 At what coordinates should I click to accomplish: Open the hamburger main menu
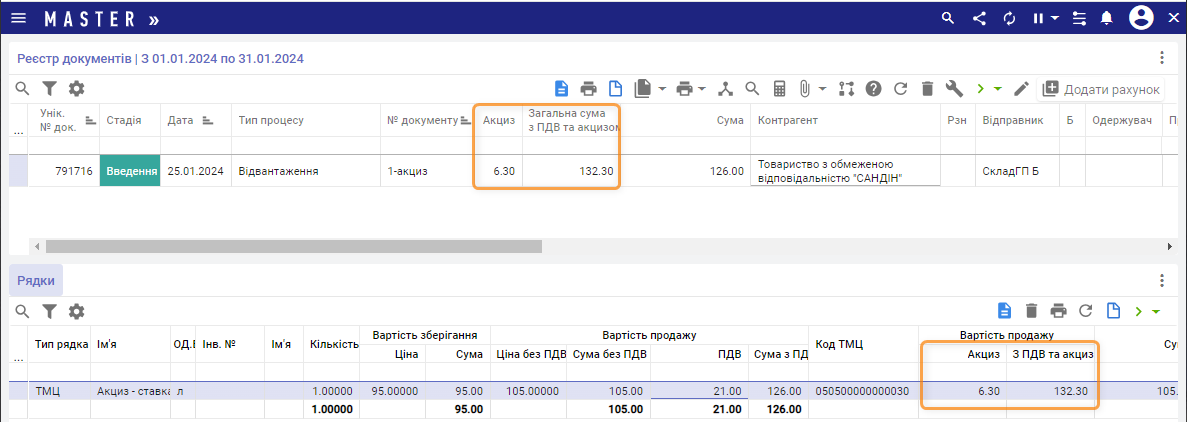[x=19, y=18]
